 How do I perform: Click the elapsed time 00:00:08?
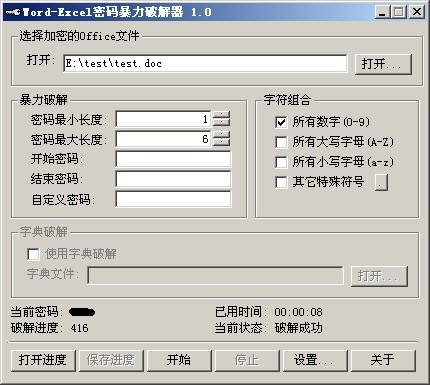(x=298, y=312)
